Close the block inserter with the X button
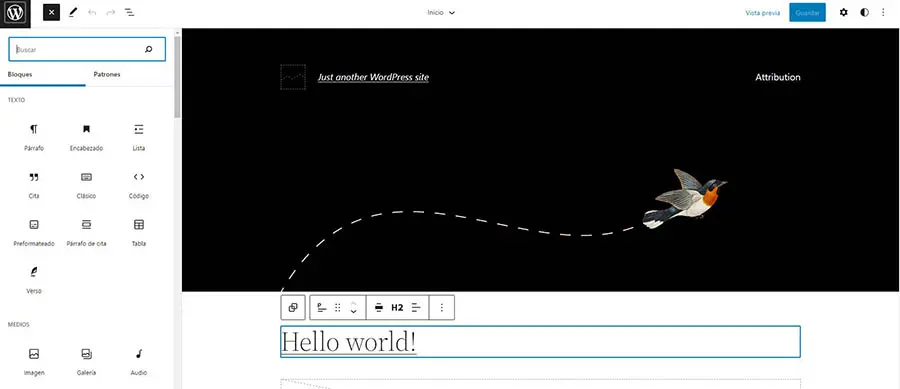Image resolution: width=900 pixels, height=389 pixels. click(x=52, y=12)
